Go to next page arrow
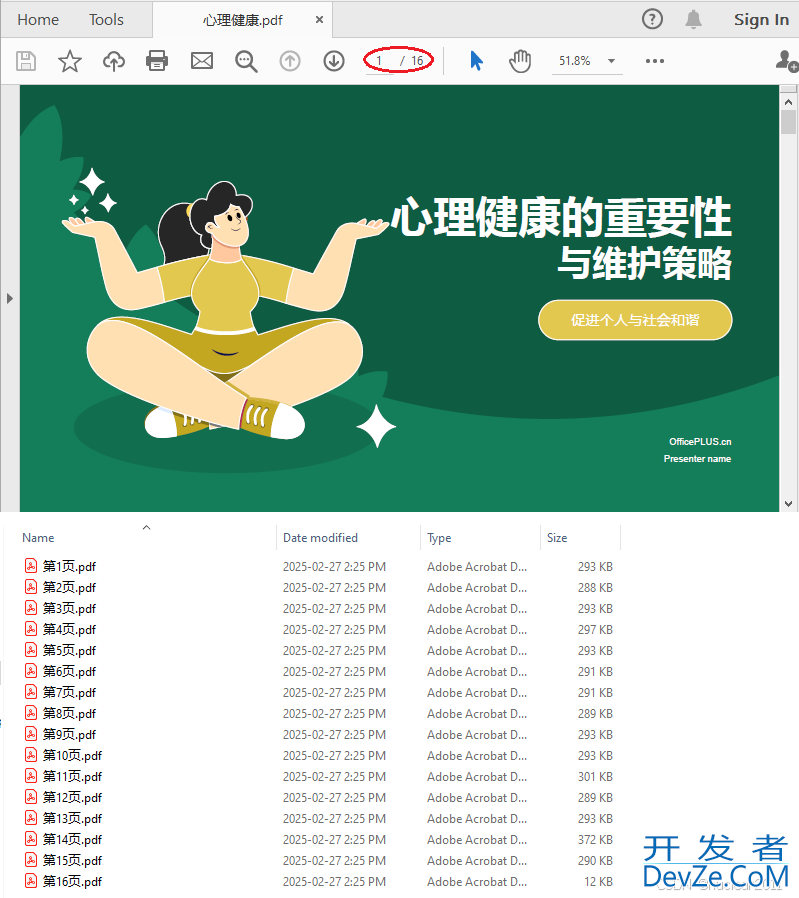Screen dimensions: 799x898 tap(334, 61)
